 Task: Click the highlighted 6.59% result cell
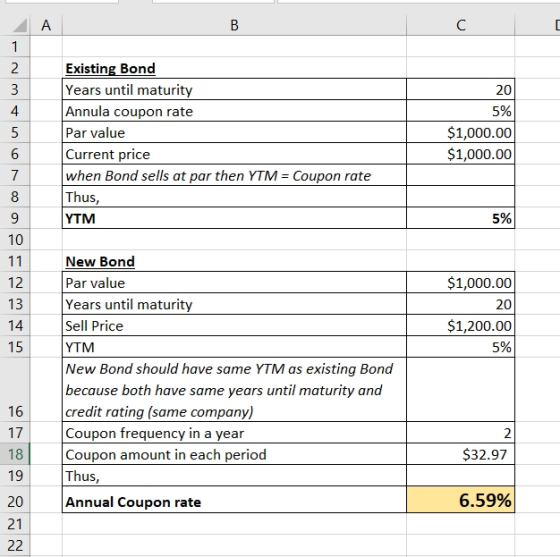tap(461, 500)
